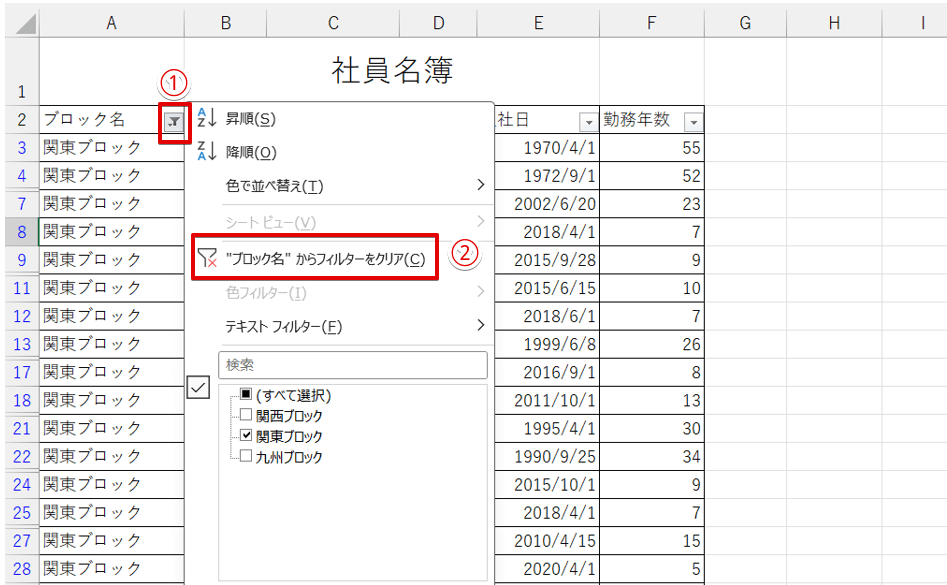Click the ascending sort A-Z icon
The height and width of the screenshot is (585, 947).
click(x=205, y=119)
